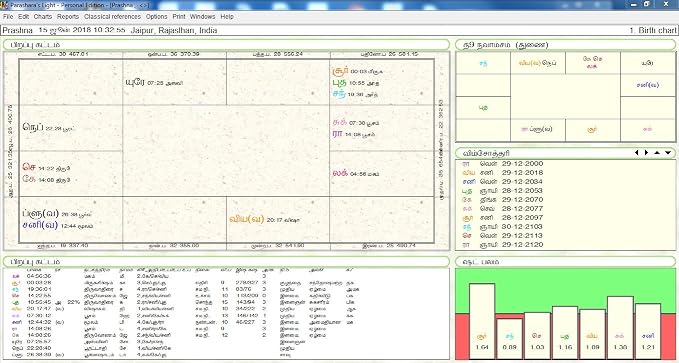This screenshot has height=363, width=679.
Task: Click the next (right arrow) button in Vimshottari header
Action: (647, 153)
